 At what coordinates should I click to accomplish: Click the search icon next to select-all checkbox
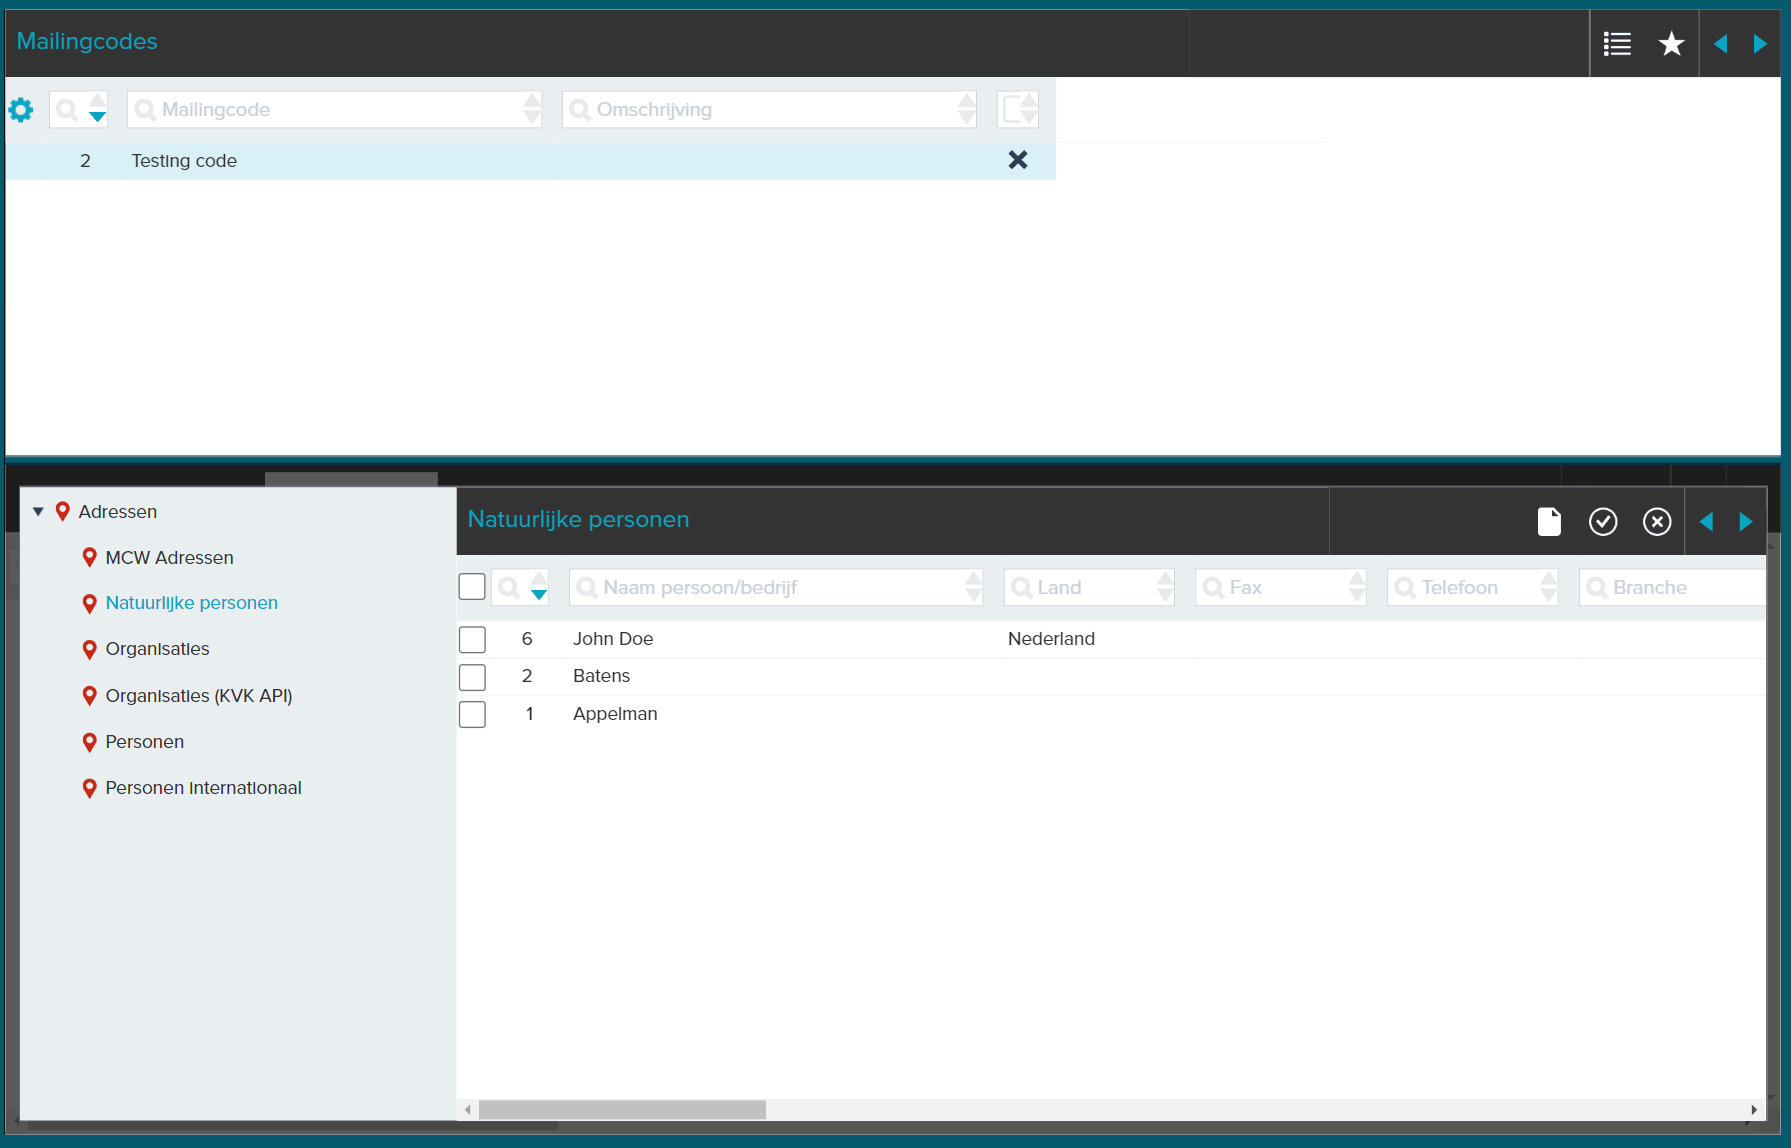(x=509, y=588)
